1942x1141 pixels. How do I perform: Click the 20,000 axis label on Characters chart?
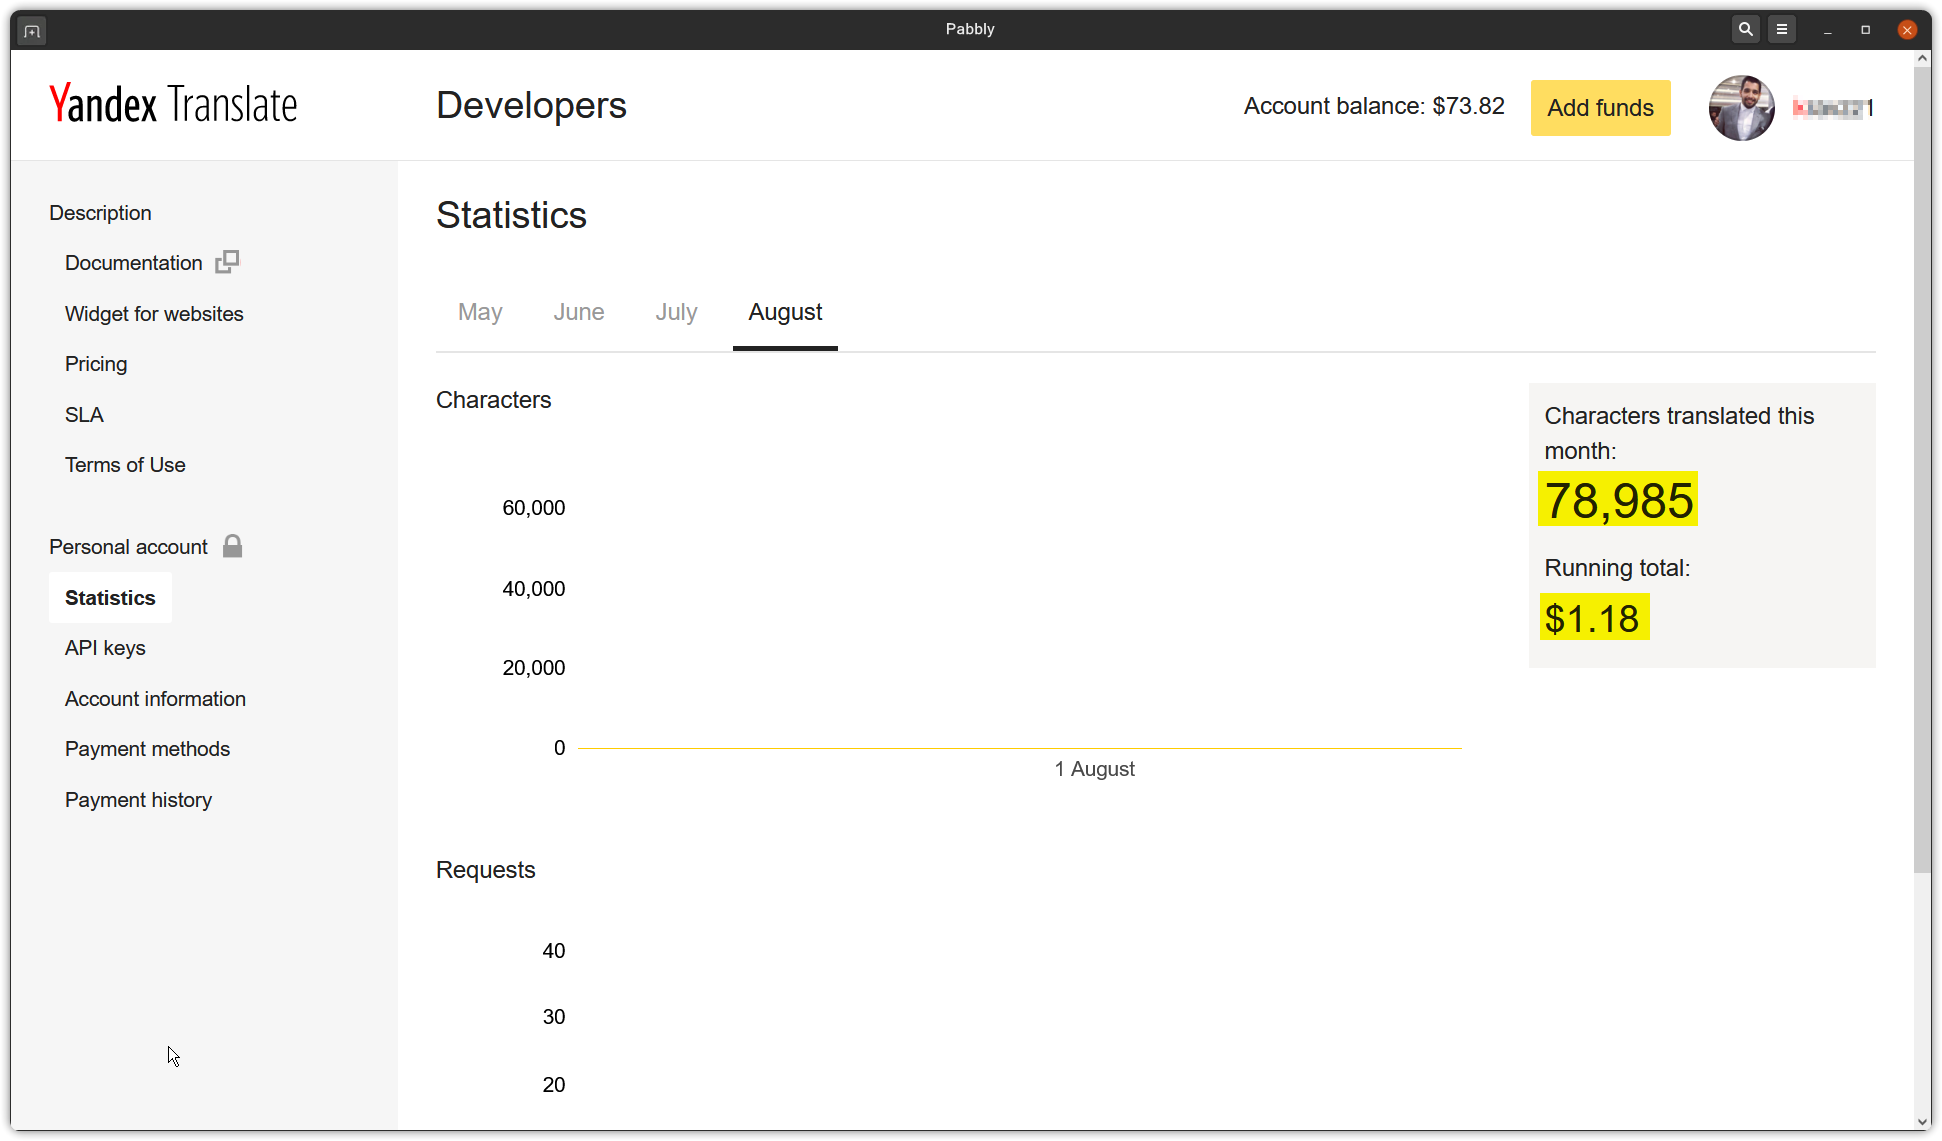pos(534,668)
